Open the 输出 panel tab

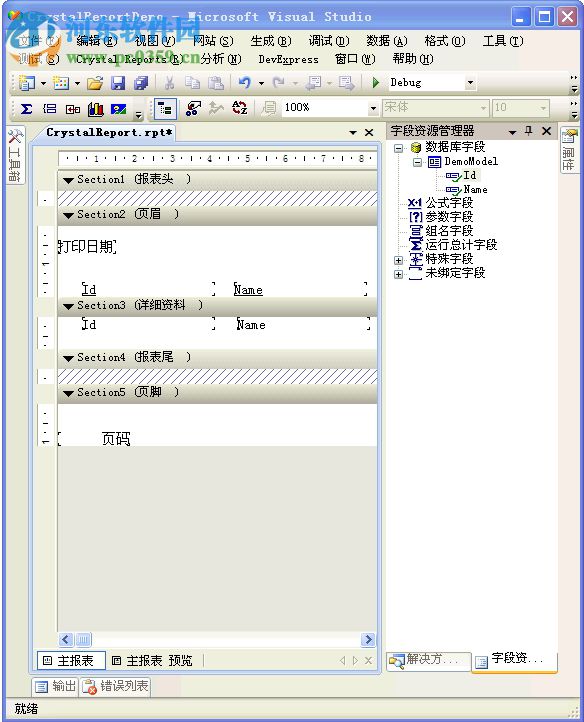coord(55,687)
